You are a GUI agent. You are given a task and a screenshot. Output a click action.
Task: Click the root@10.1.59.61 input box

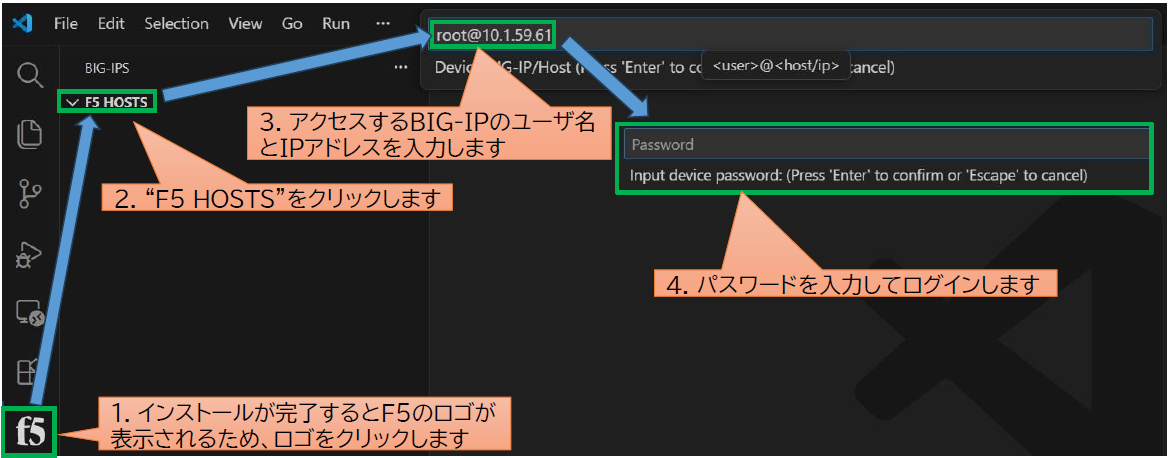tap(788, 35)
